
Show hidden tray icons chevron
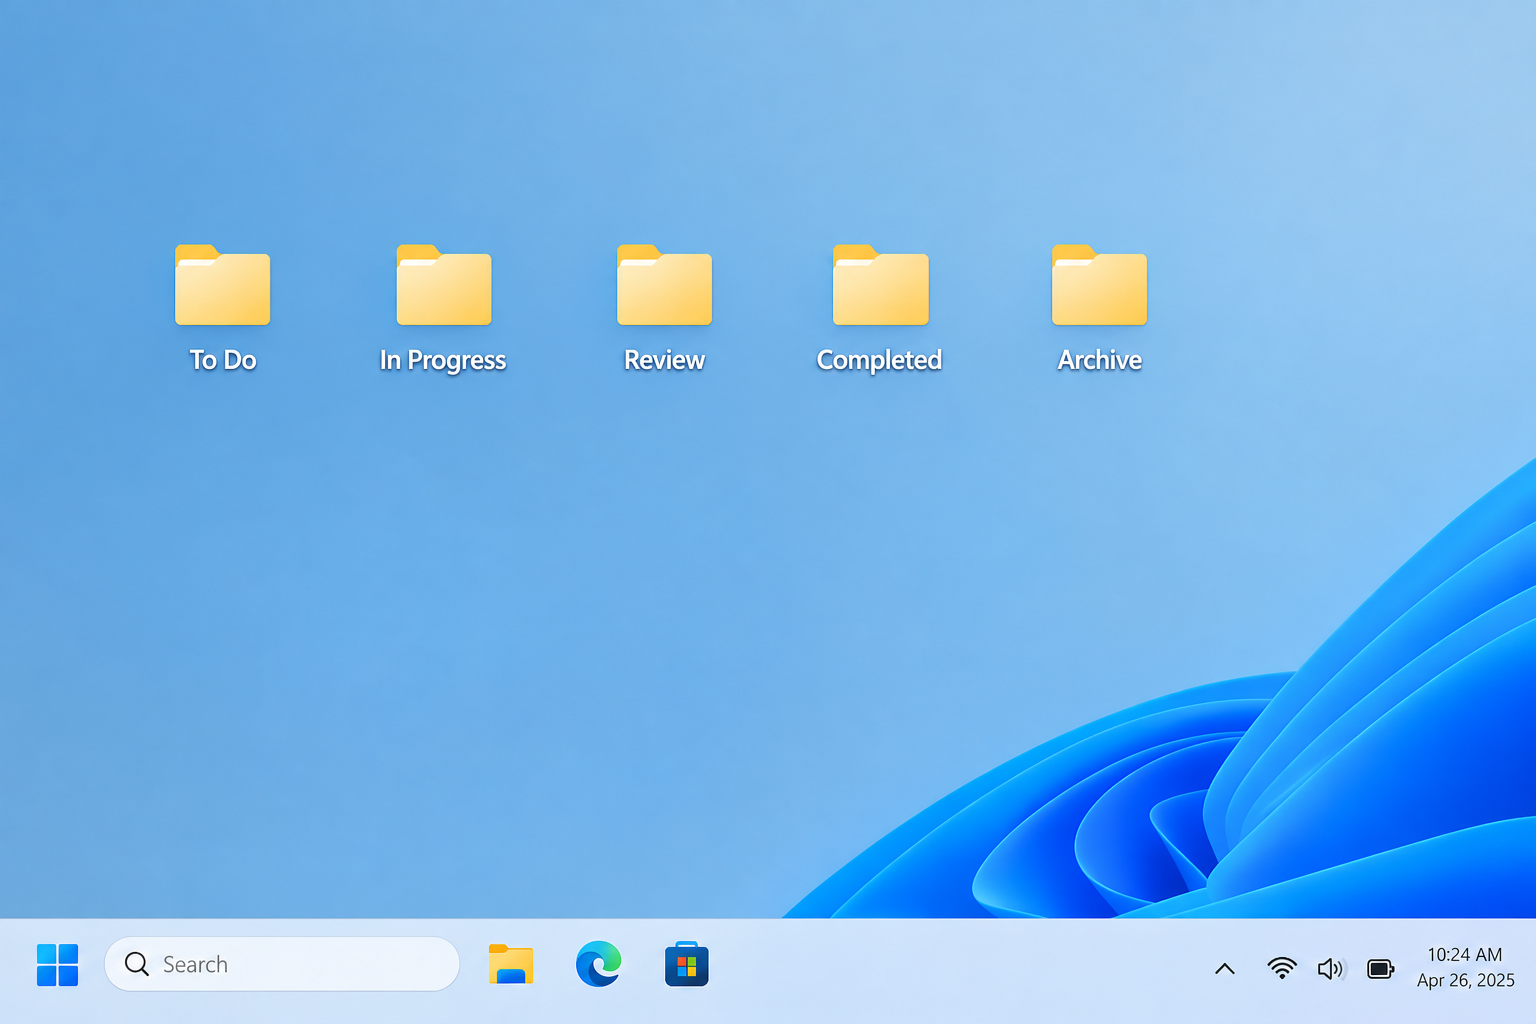[x=1225, y=968]
